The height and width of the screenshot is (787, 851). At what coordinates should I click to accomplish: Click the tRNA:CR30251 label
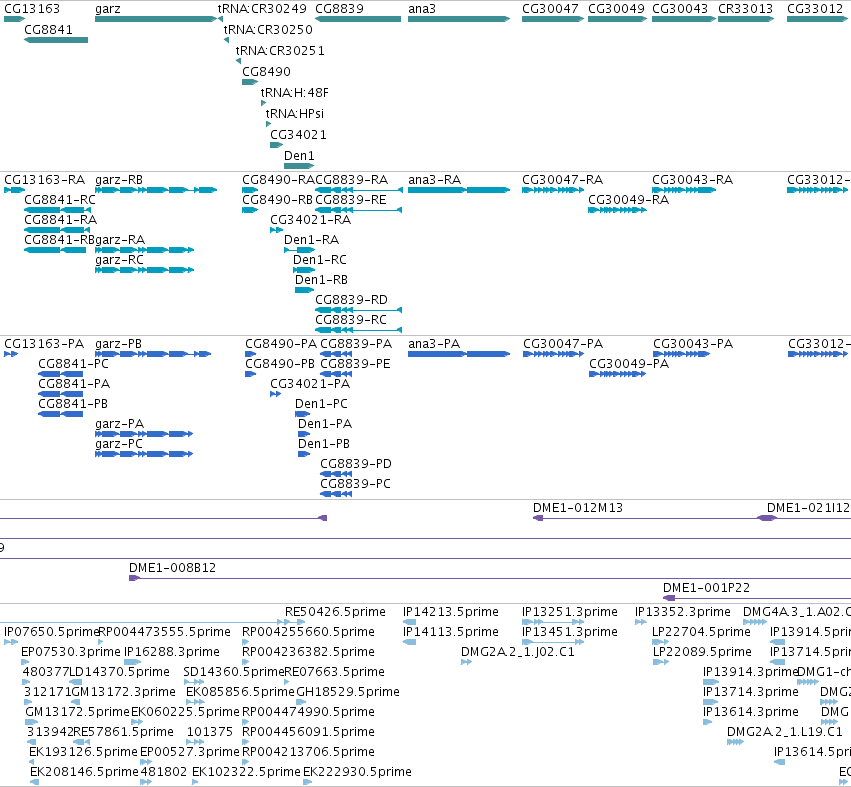click(x=280, y=50)
